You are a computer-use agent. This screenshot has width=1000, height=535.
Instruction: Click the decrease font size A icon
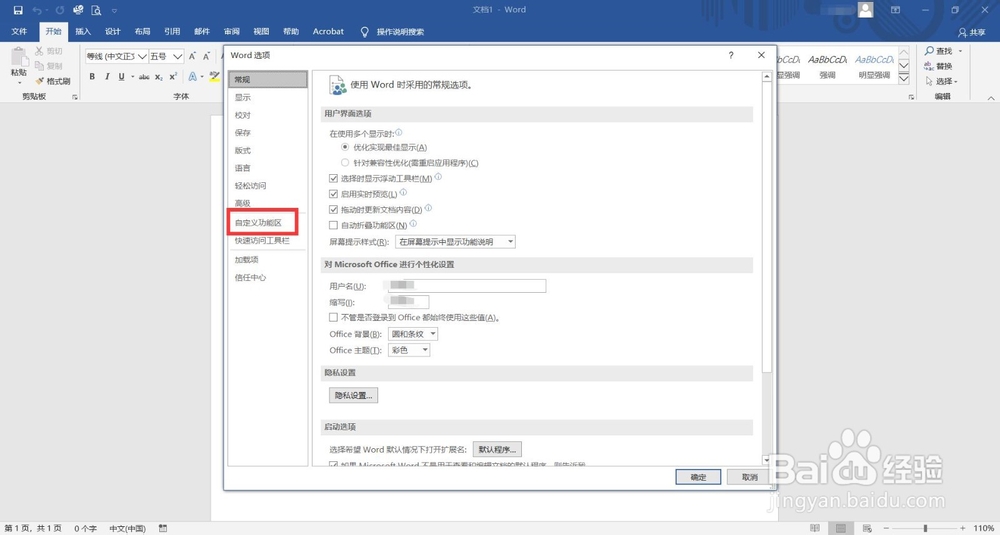click(208, 56)
